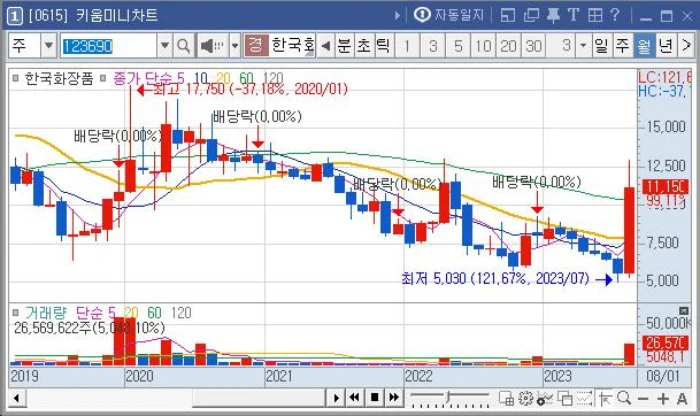
Task: Click the 08/01 date label
Action: (x=662, y=376)
